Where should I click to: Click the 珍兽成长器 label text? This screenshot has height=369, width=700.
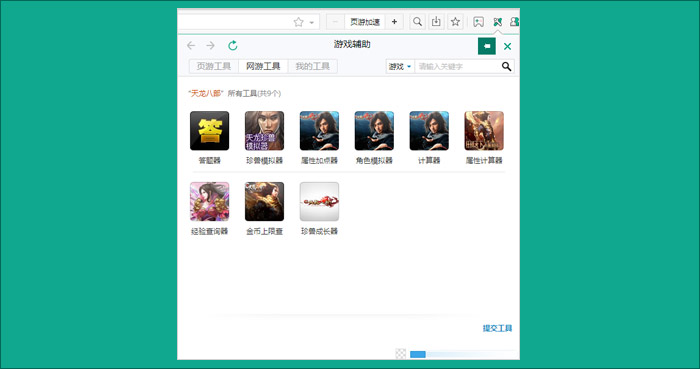click(x=319, y=232)
